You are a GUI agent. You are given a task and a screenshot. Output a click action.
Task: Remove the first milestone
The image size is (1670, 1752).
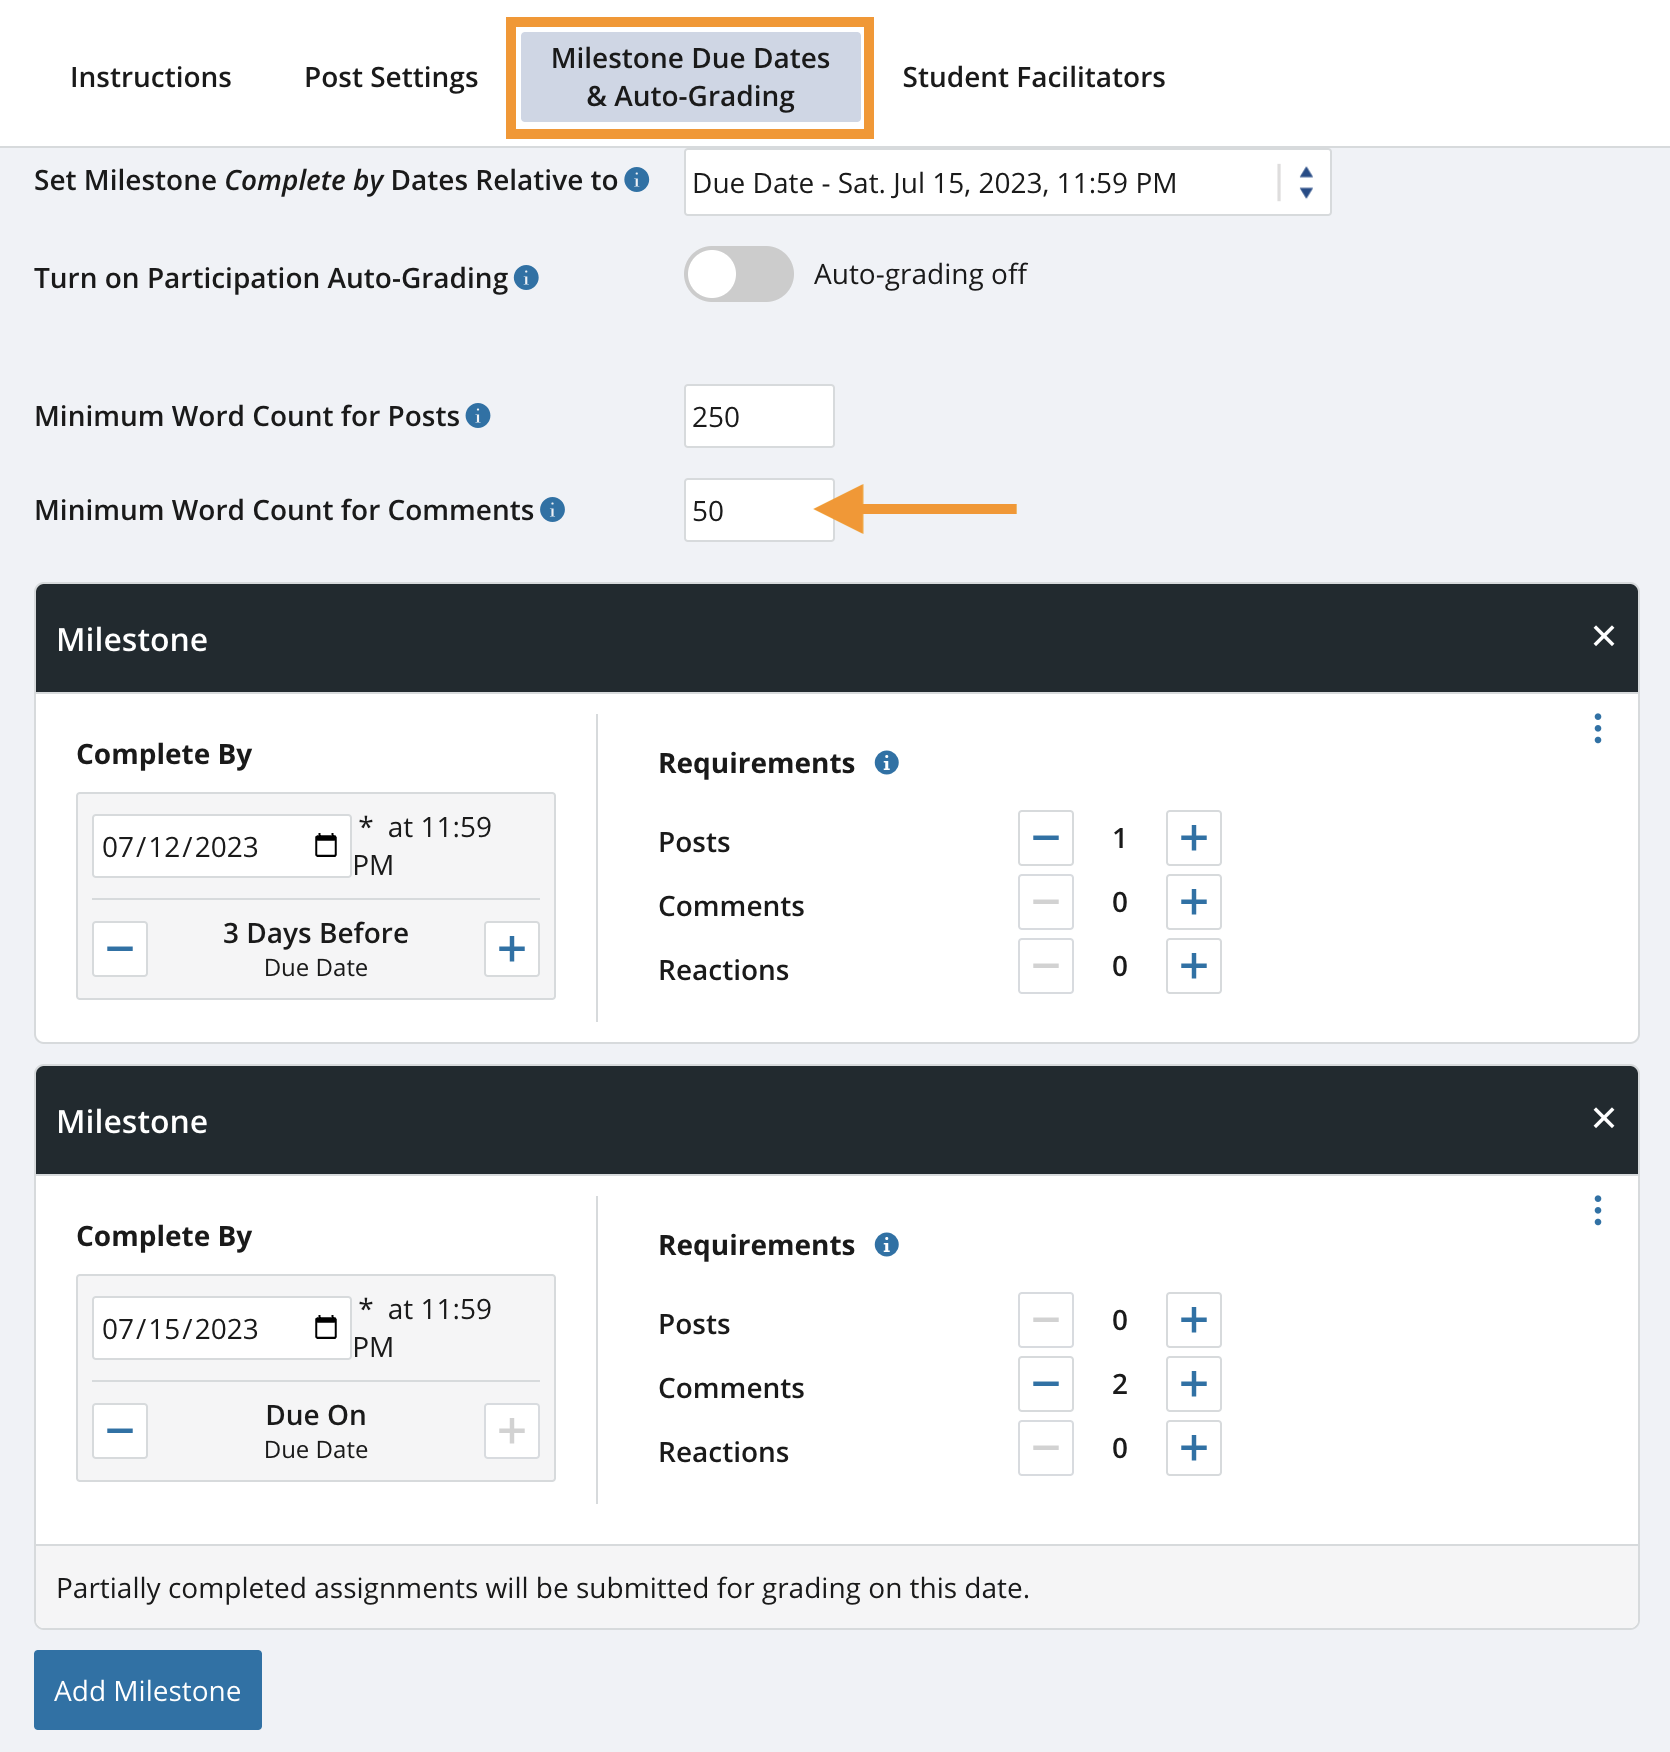click(1604, 636)
